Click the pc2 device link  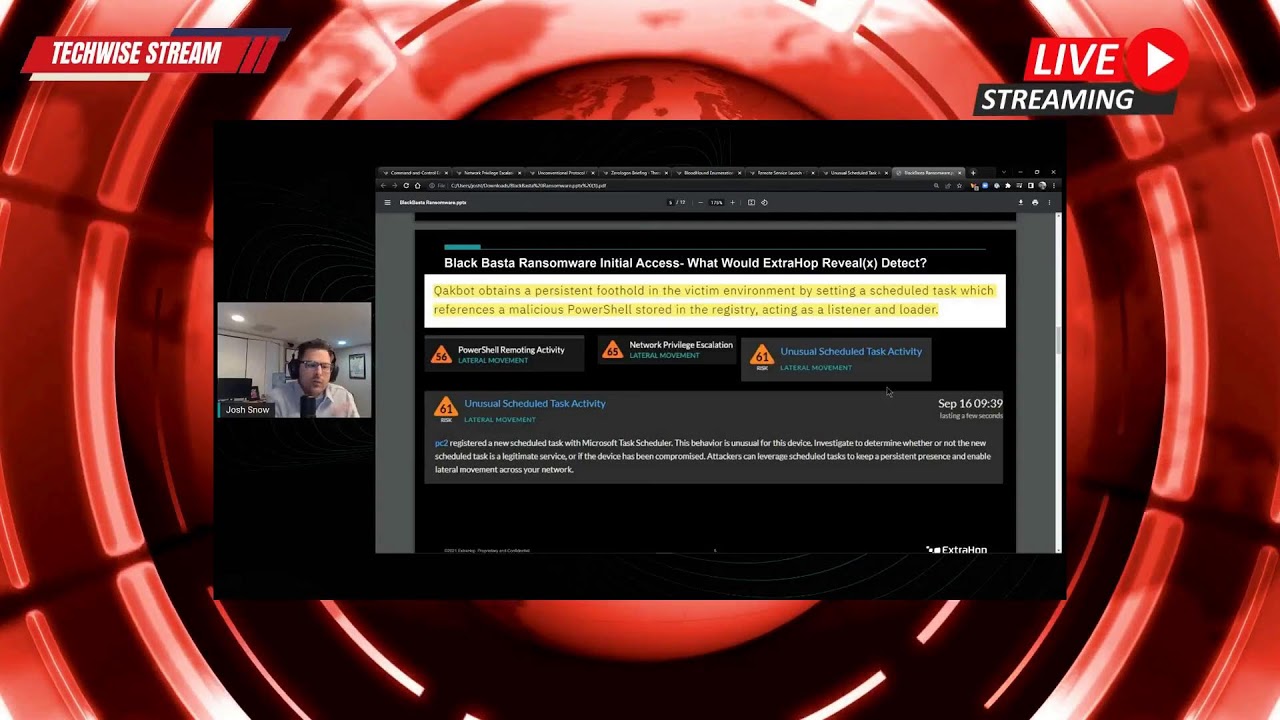pos(441,443)
